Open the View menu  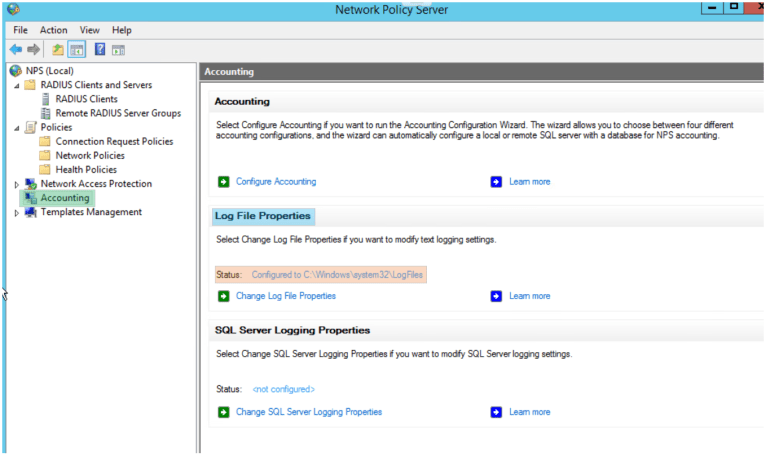point(90,30)
